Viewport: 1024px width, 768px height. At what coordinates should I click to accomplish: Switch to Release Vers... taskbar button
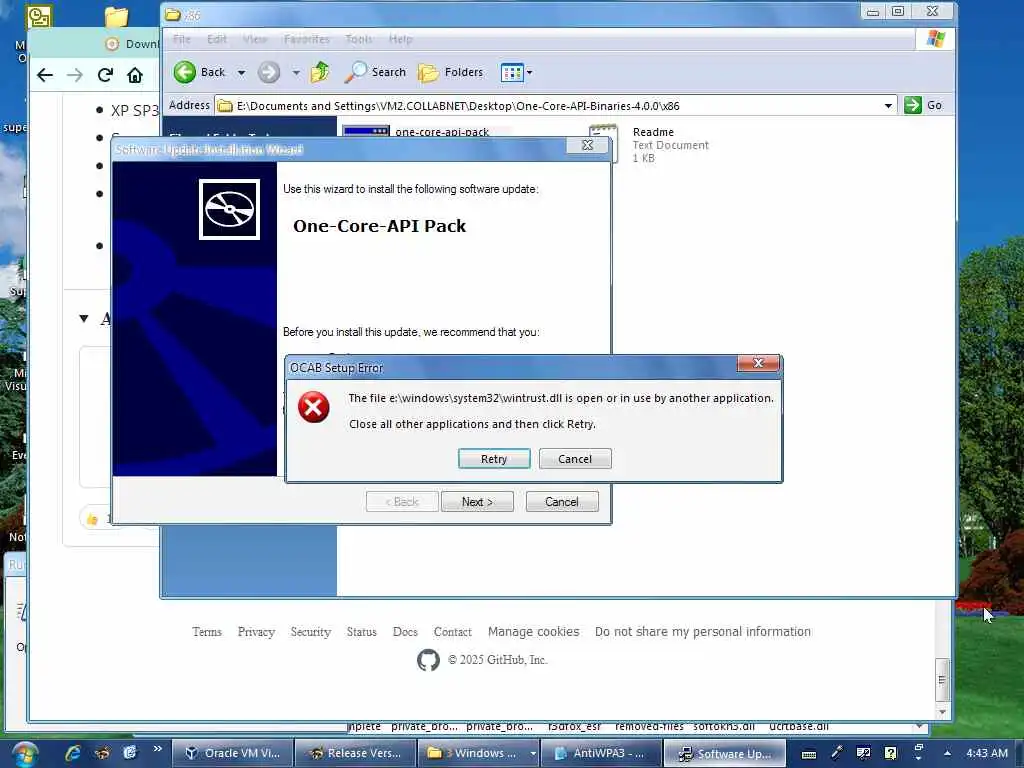pos(355,753)
